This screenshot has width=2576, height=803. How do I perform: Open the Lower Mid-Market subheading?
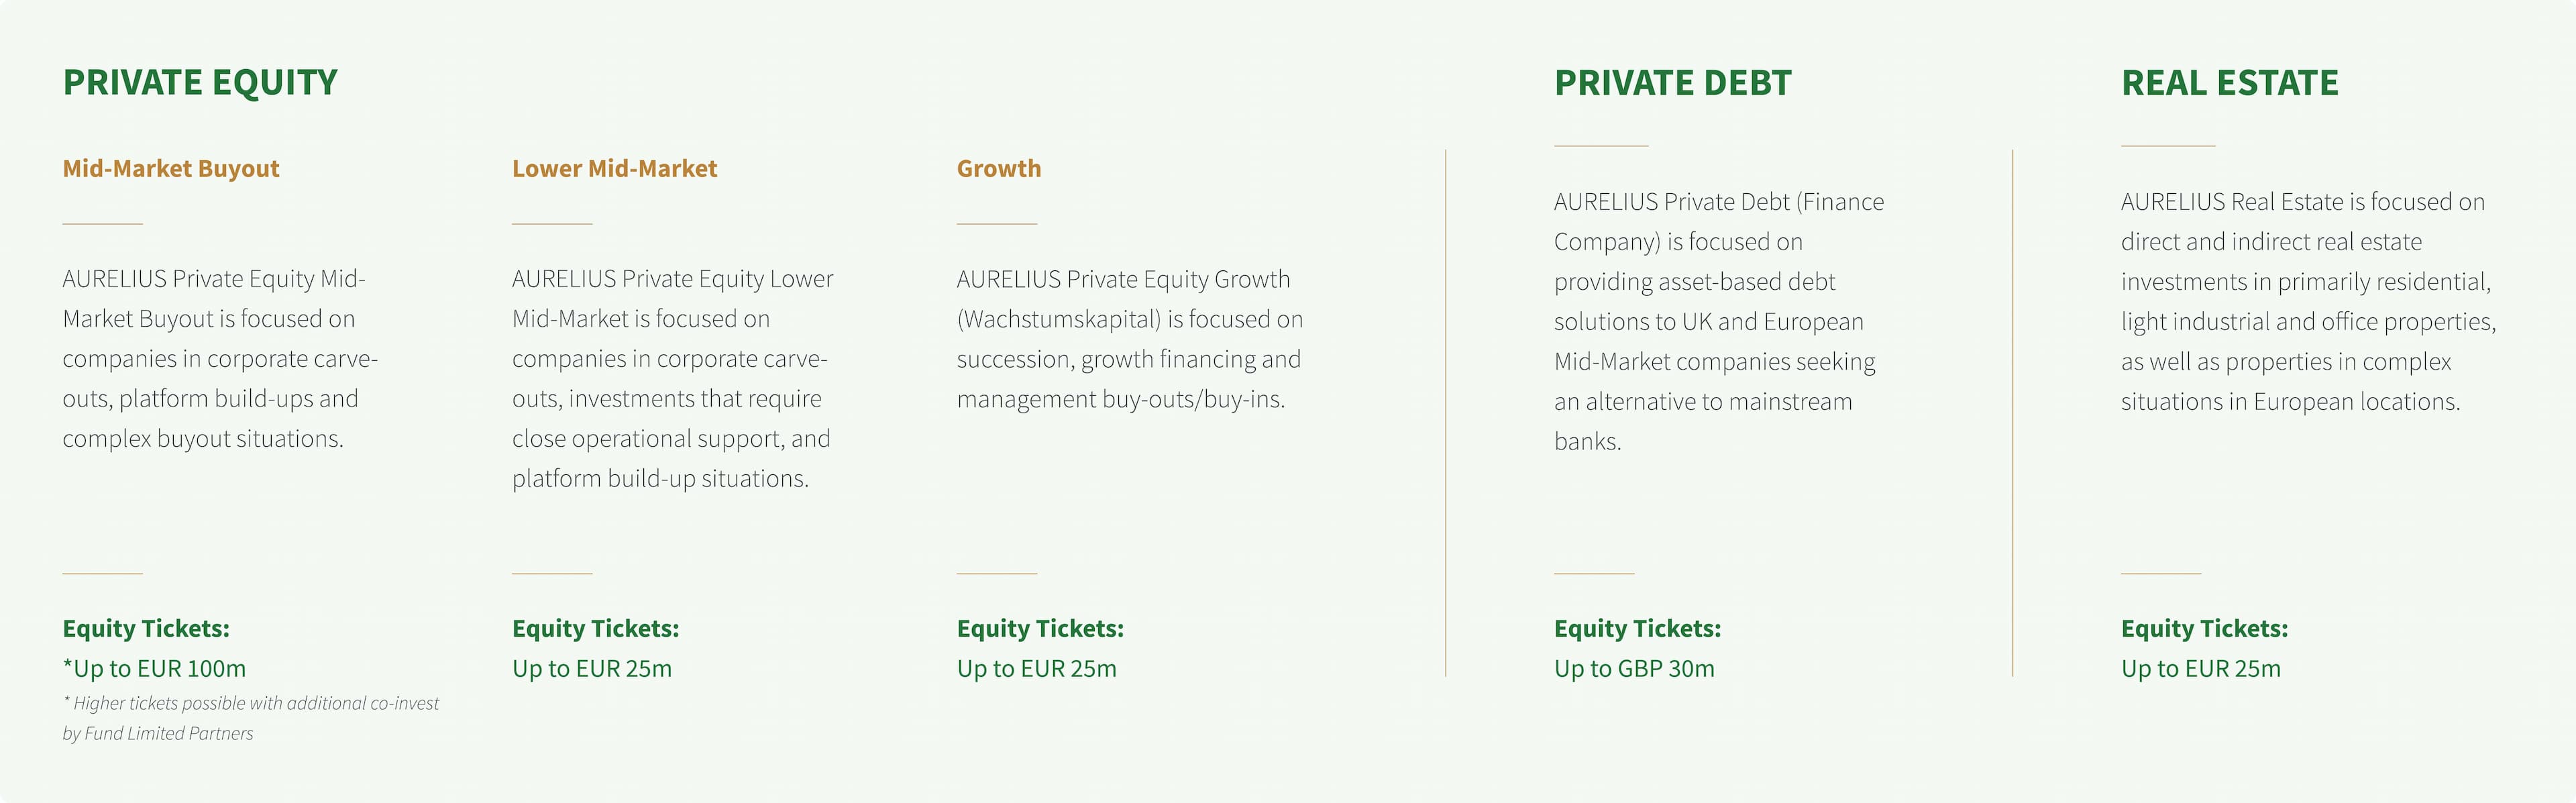pos(614,169)
